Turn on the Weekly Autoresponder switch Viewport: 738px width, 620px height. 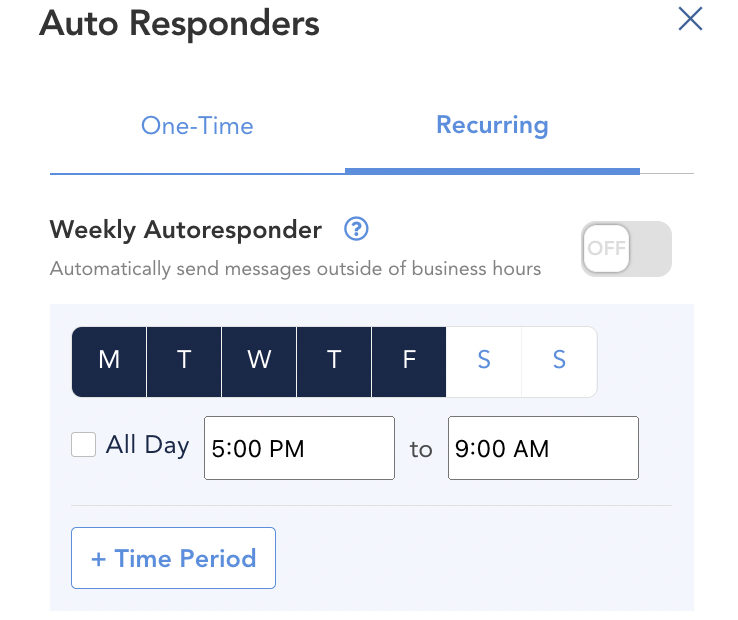(626, 249)
